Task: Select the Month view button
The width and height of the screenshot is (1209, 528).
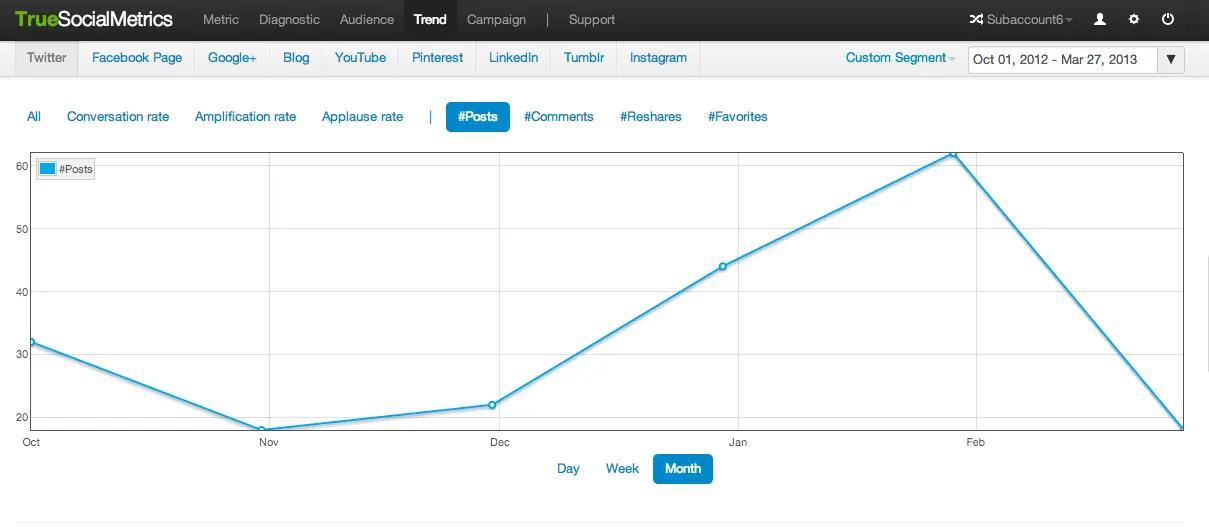Action: 682,469
